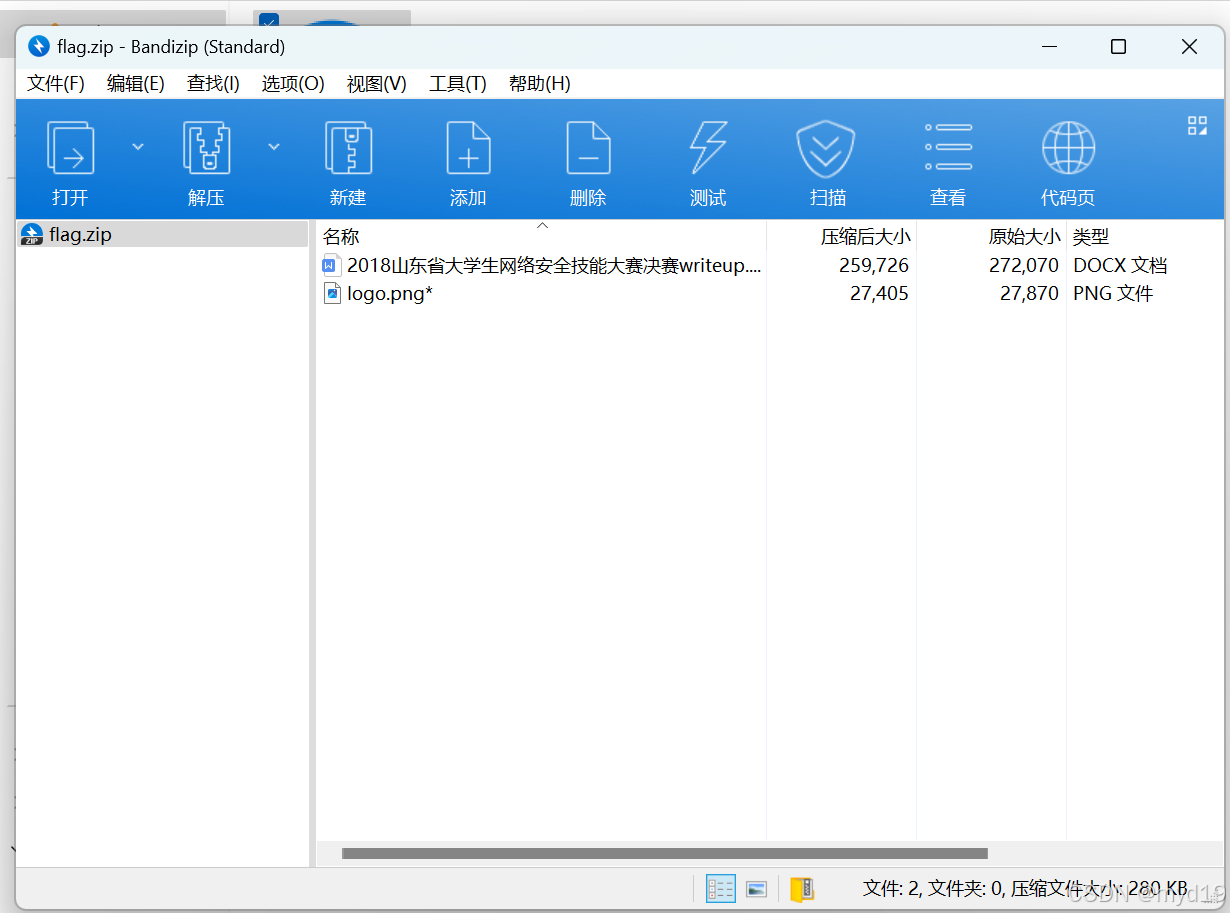Click the Extract (解压) toolbar icon
Image resolution: width=1230 pixels, height=913 pixels.
click(x=206, y=148)
